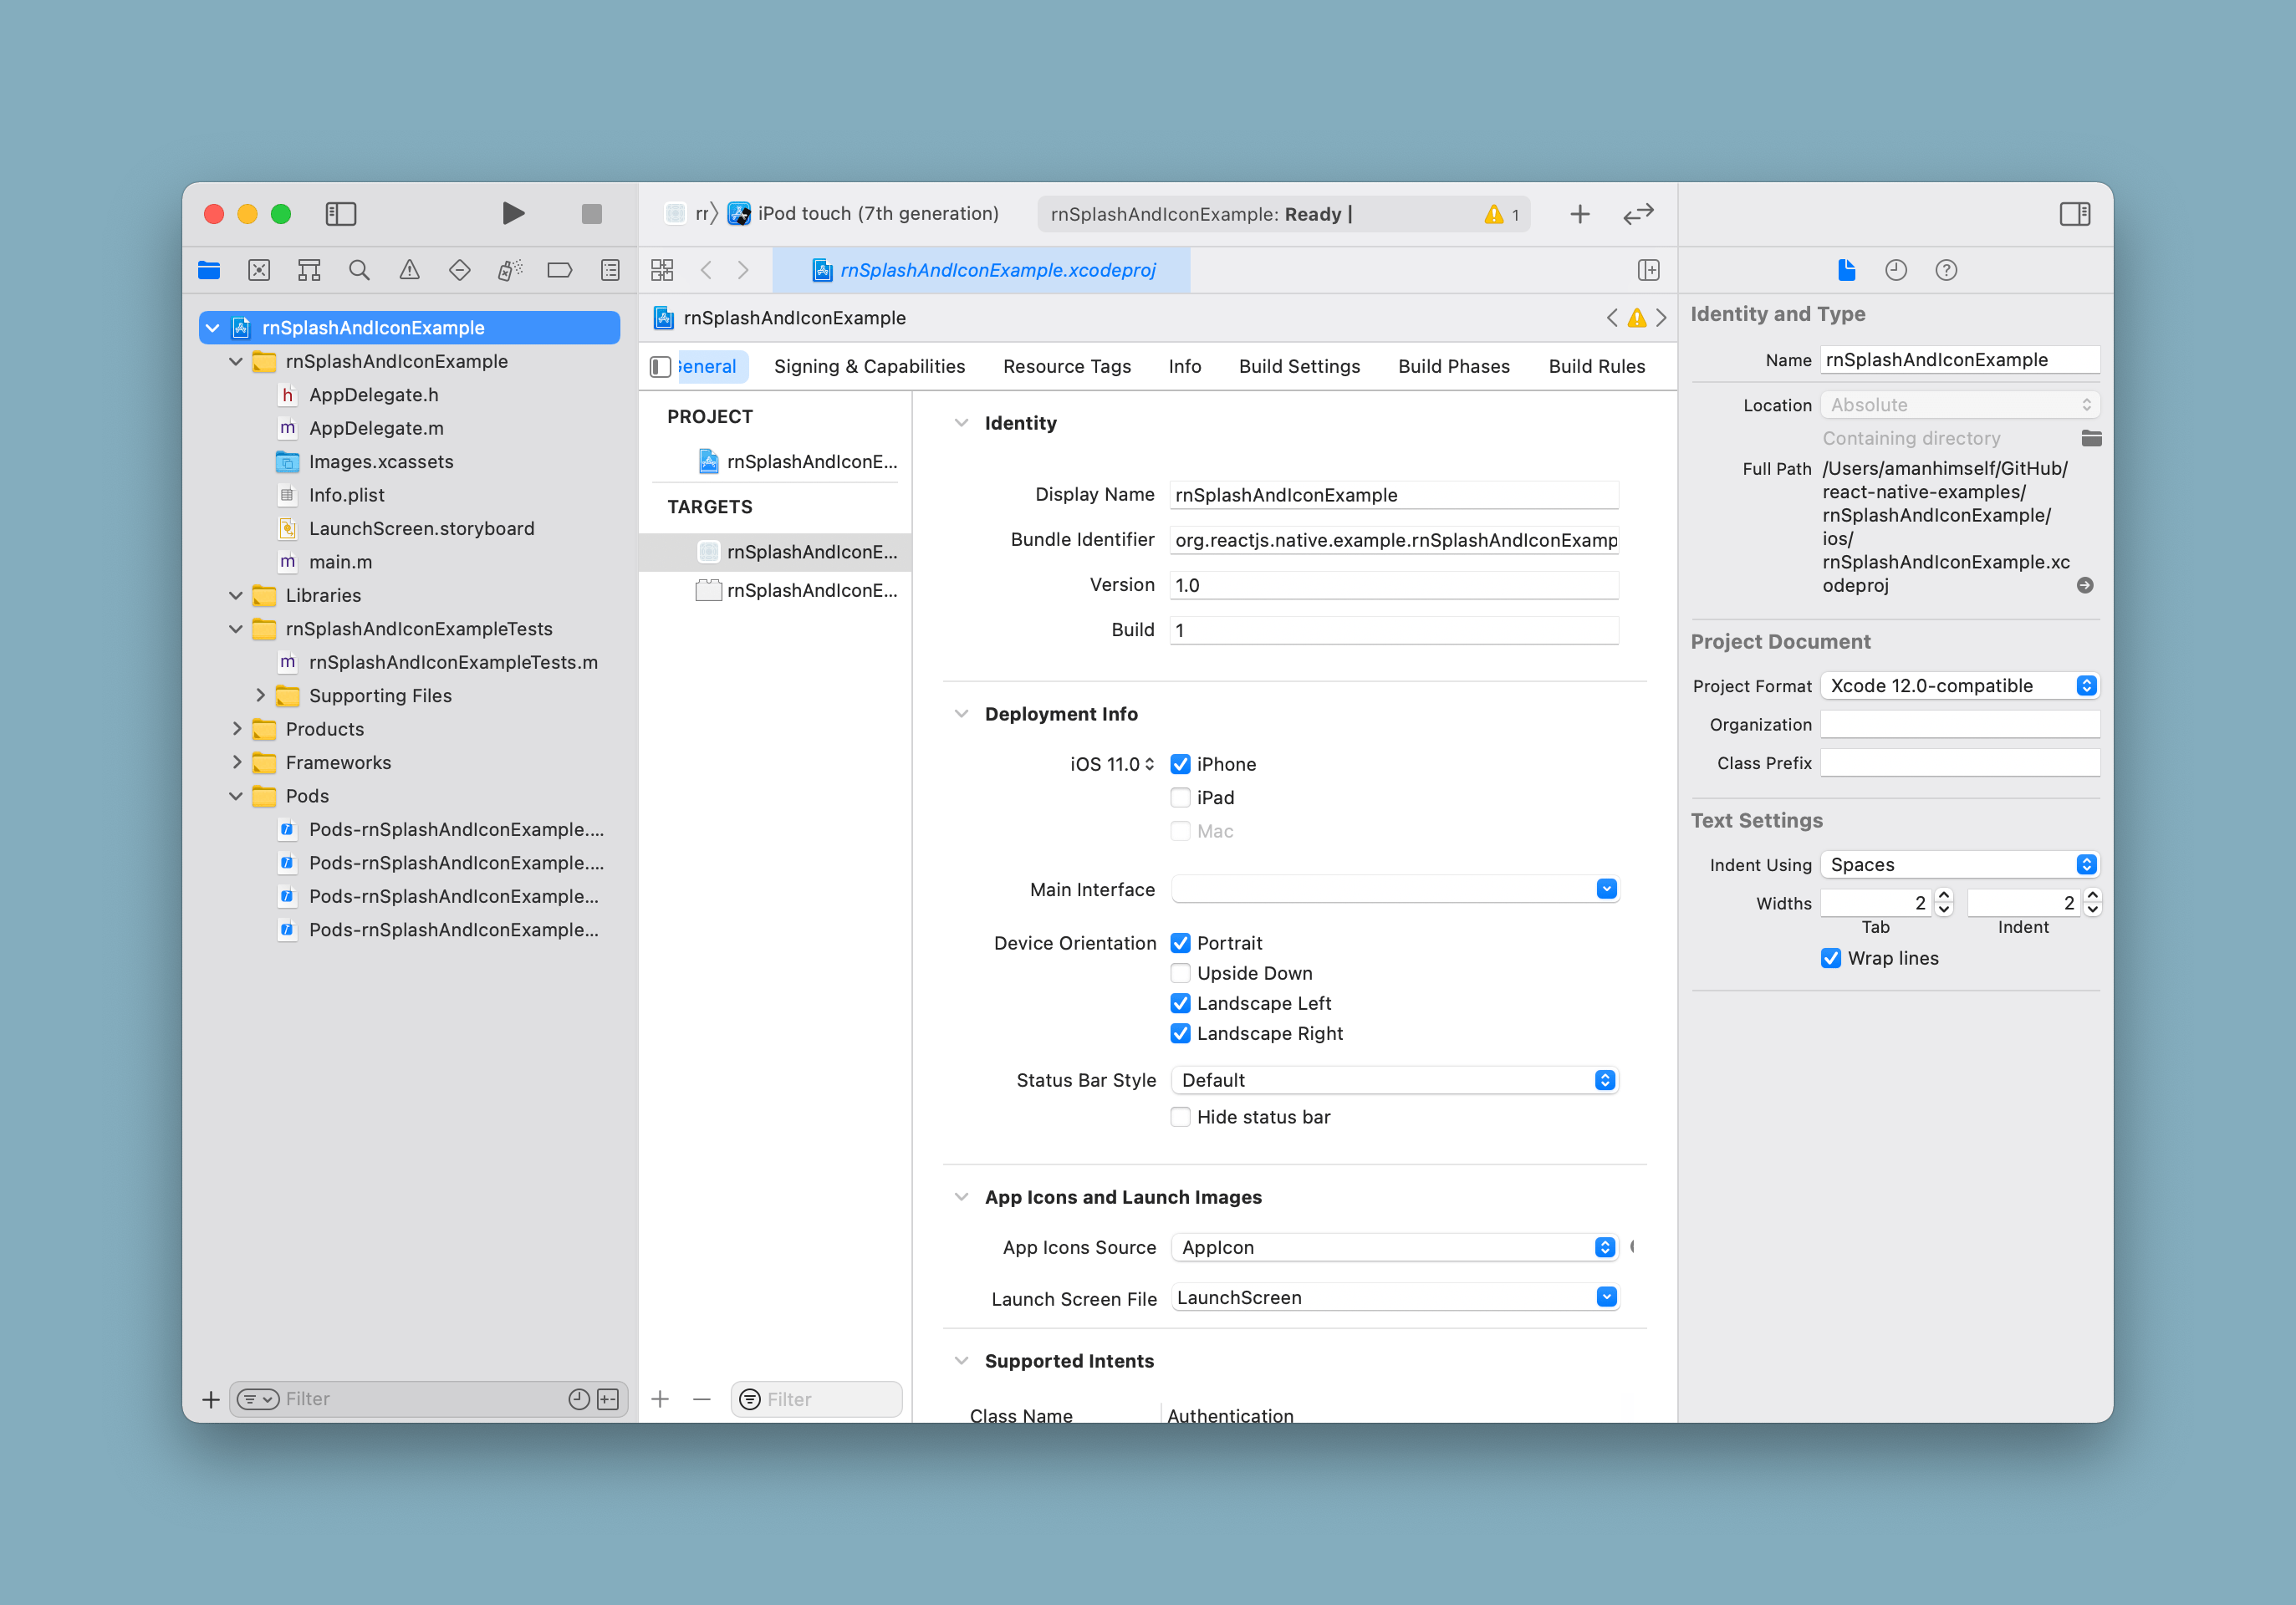
Task: Run the project with the Play button
Action: coord(513,213)
